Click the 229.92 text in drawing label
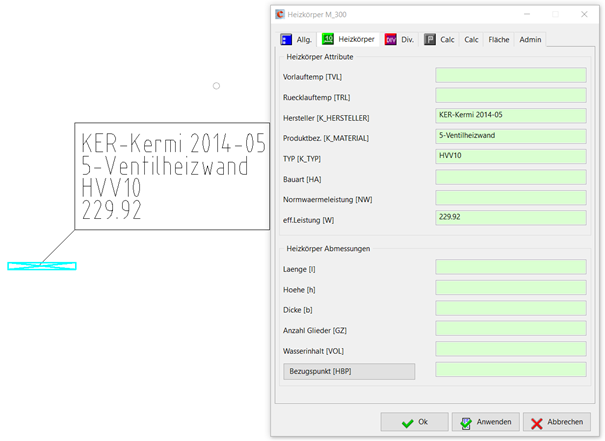The height and width of the screenshot is (441, 605). 112,210
